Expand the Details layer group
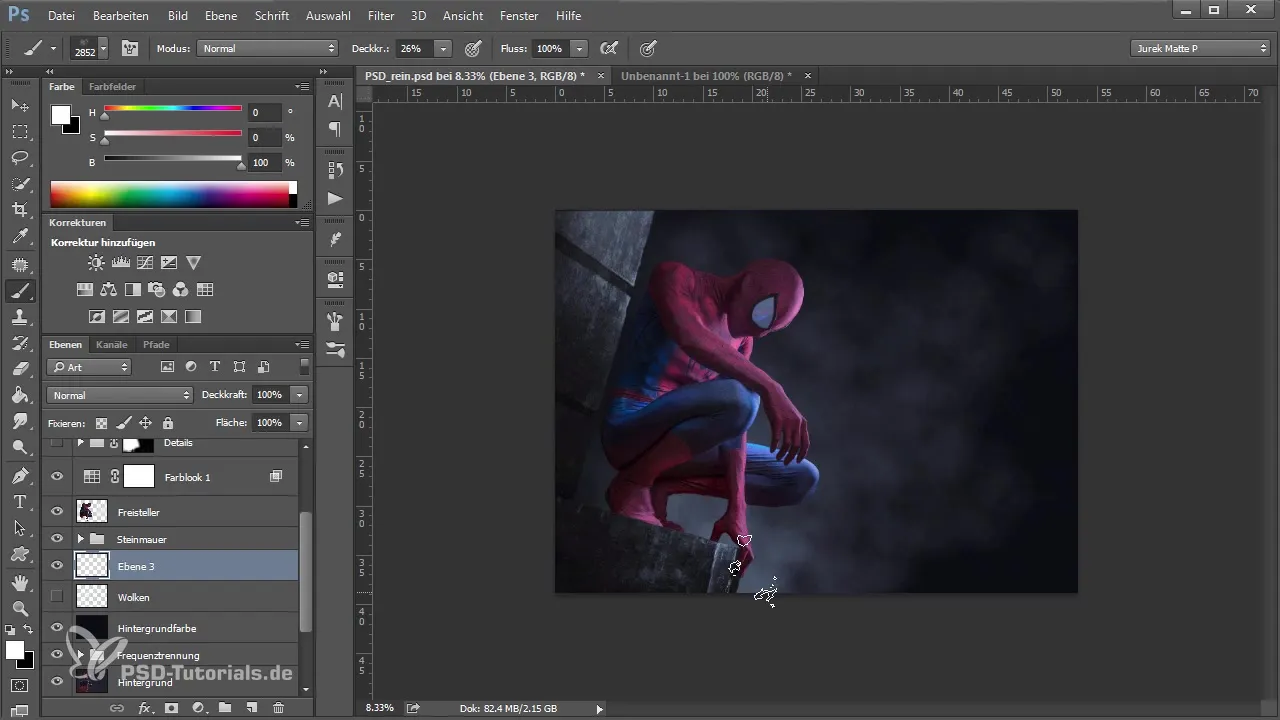The image size is (1280, 720). (x=81, y=442)
